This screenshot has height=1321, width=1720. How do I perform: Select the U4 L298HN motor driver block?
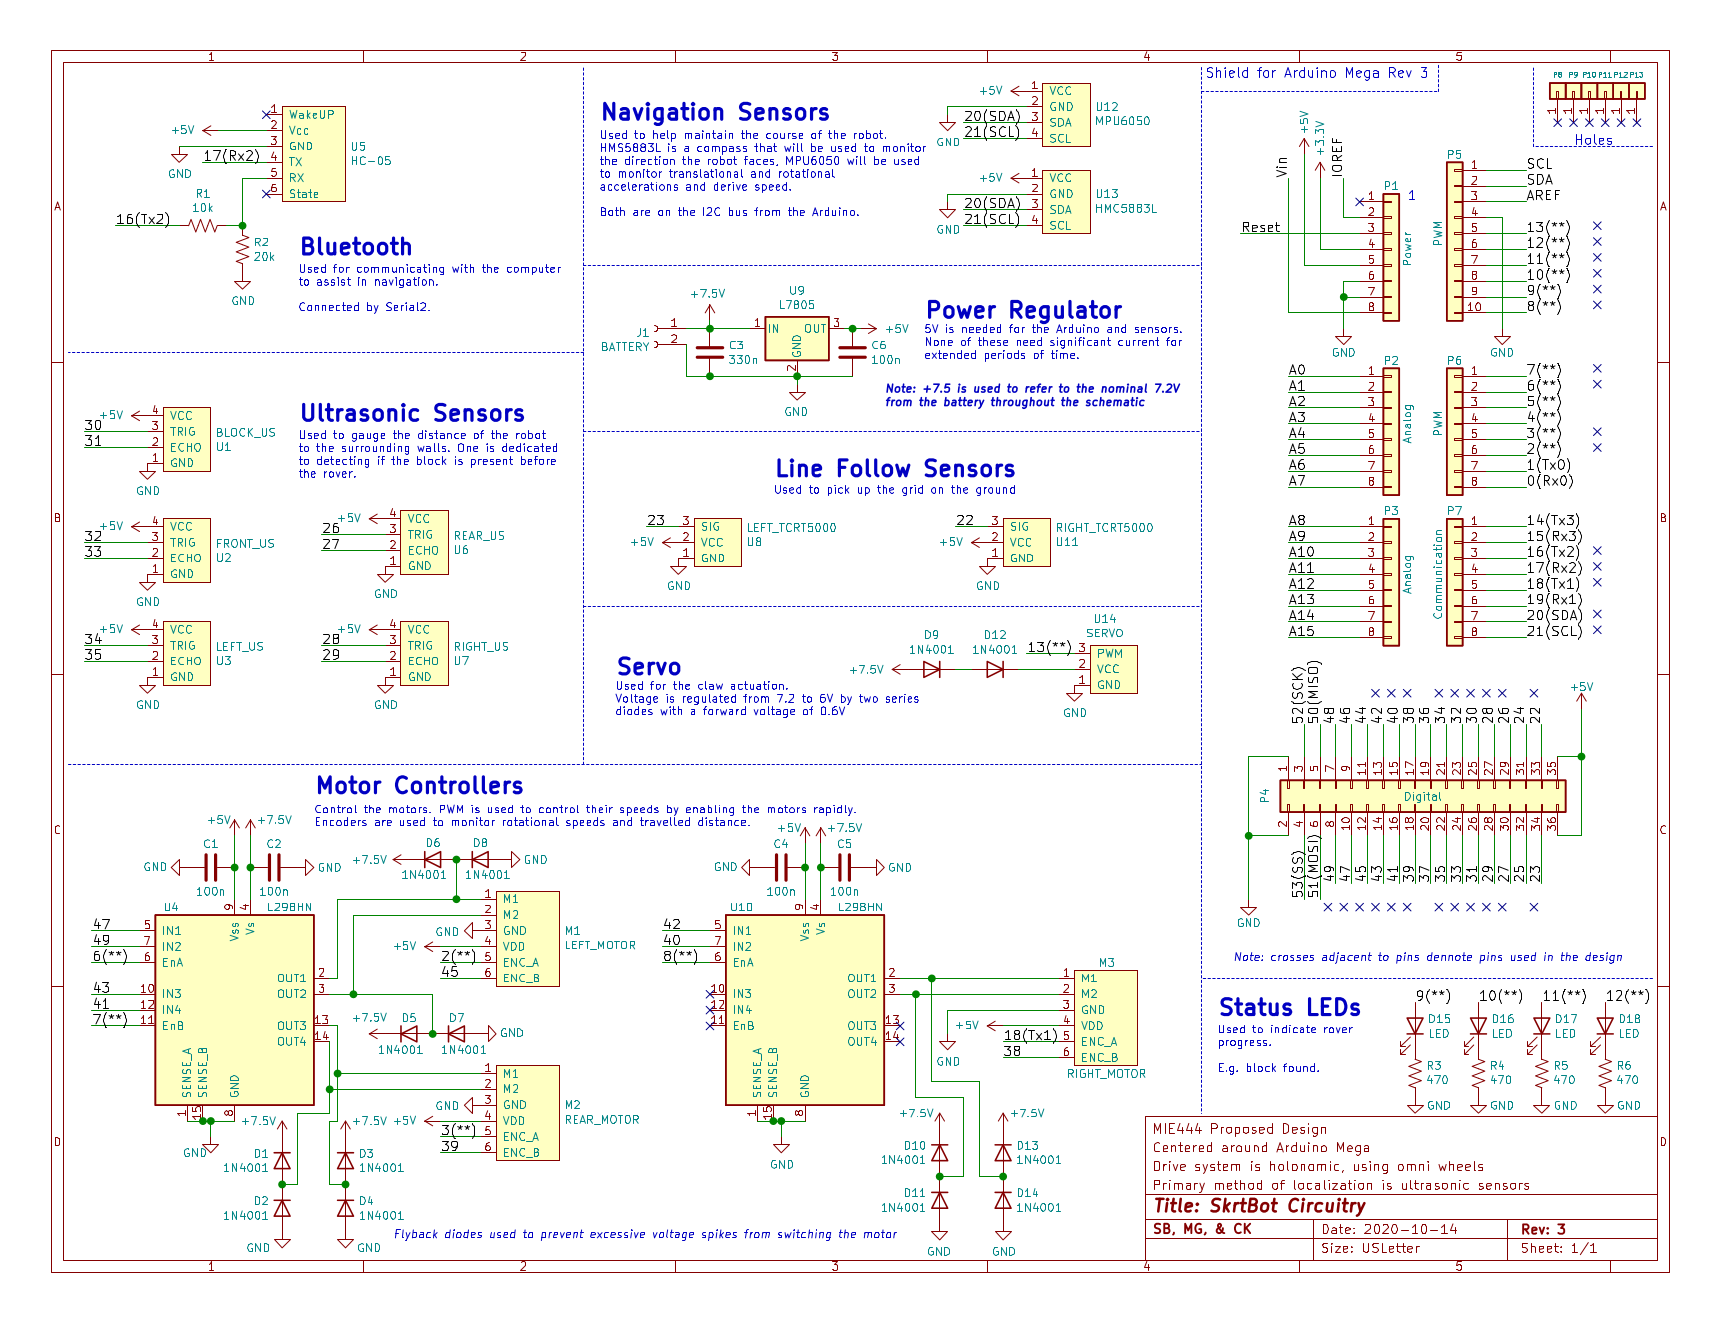235,1010
